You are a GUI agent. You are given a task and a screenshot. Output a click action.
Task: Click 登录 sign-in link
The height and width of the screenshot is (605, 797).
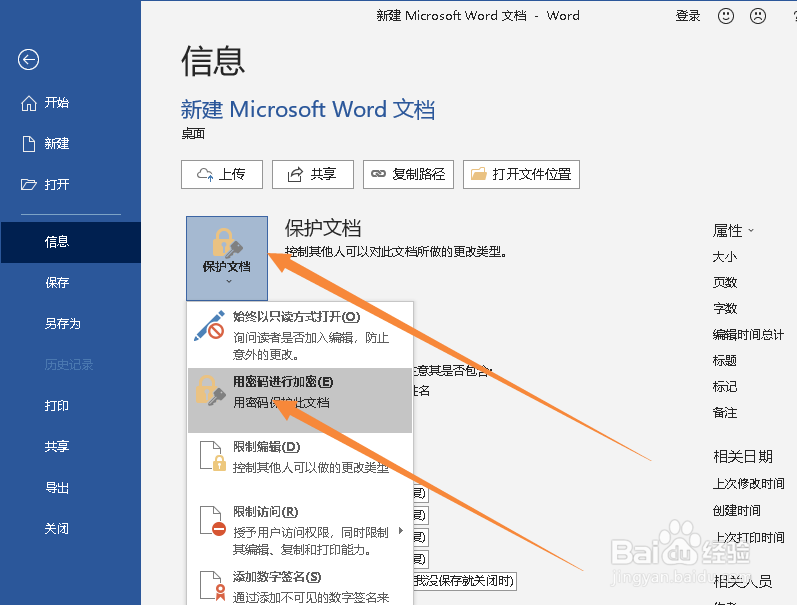pyautogui.click(x=688, y=16)
